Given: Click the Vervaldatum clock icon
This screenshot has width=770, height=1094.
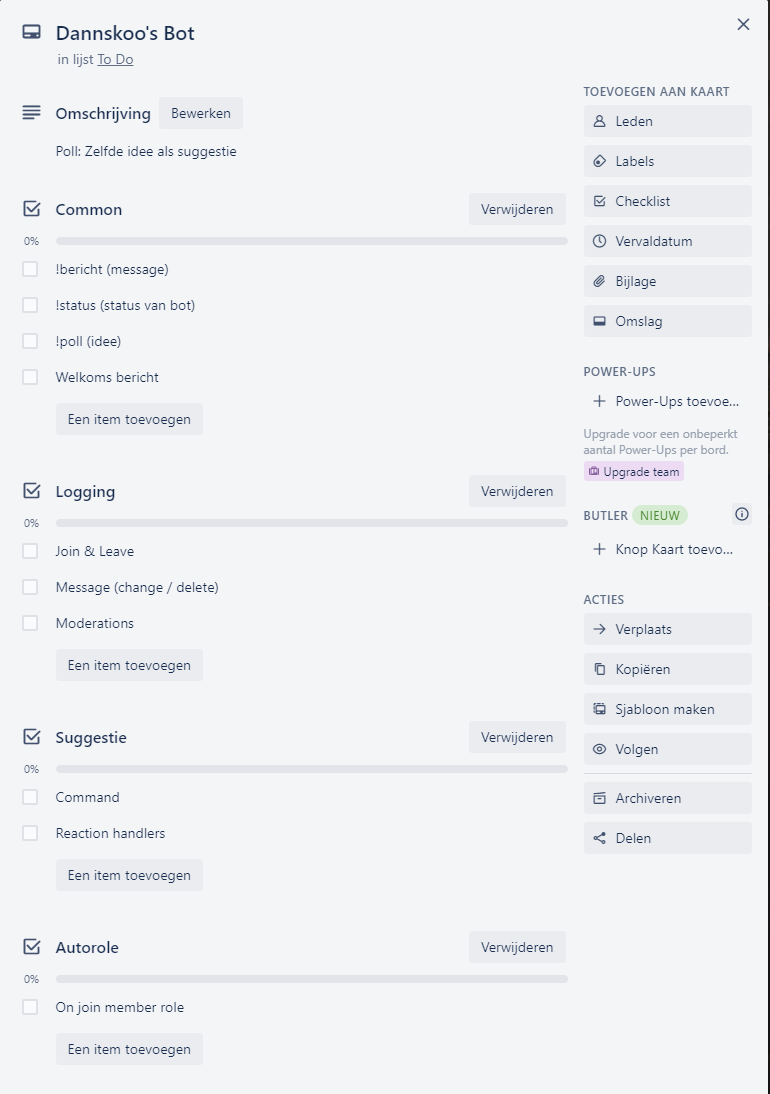Looking at the screenshot, I should point(600,241).
